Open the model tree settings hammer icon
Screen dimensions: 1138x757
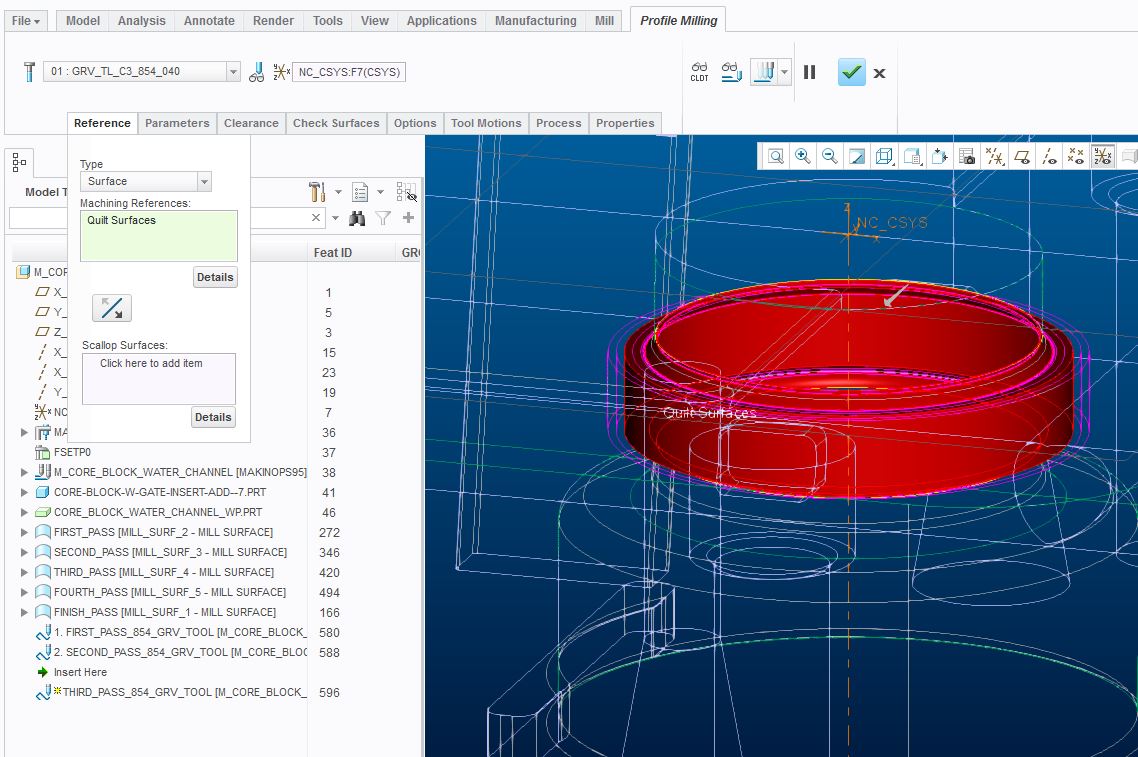[x=317, y=192]
